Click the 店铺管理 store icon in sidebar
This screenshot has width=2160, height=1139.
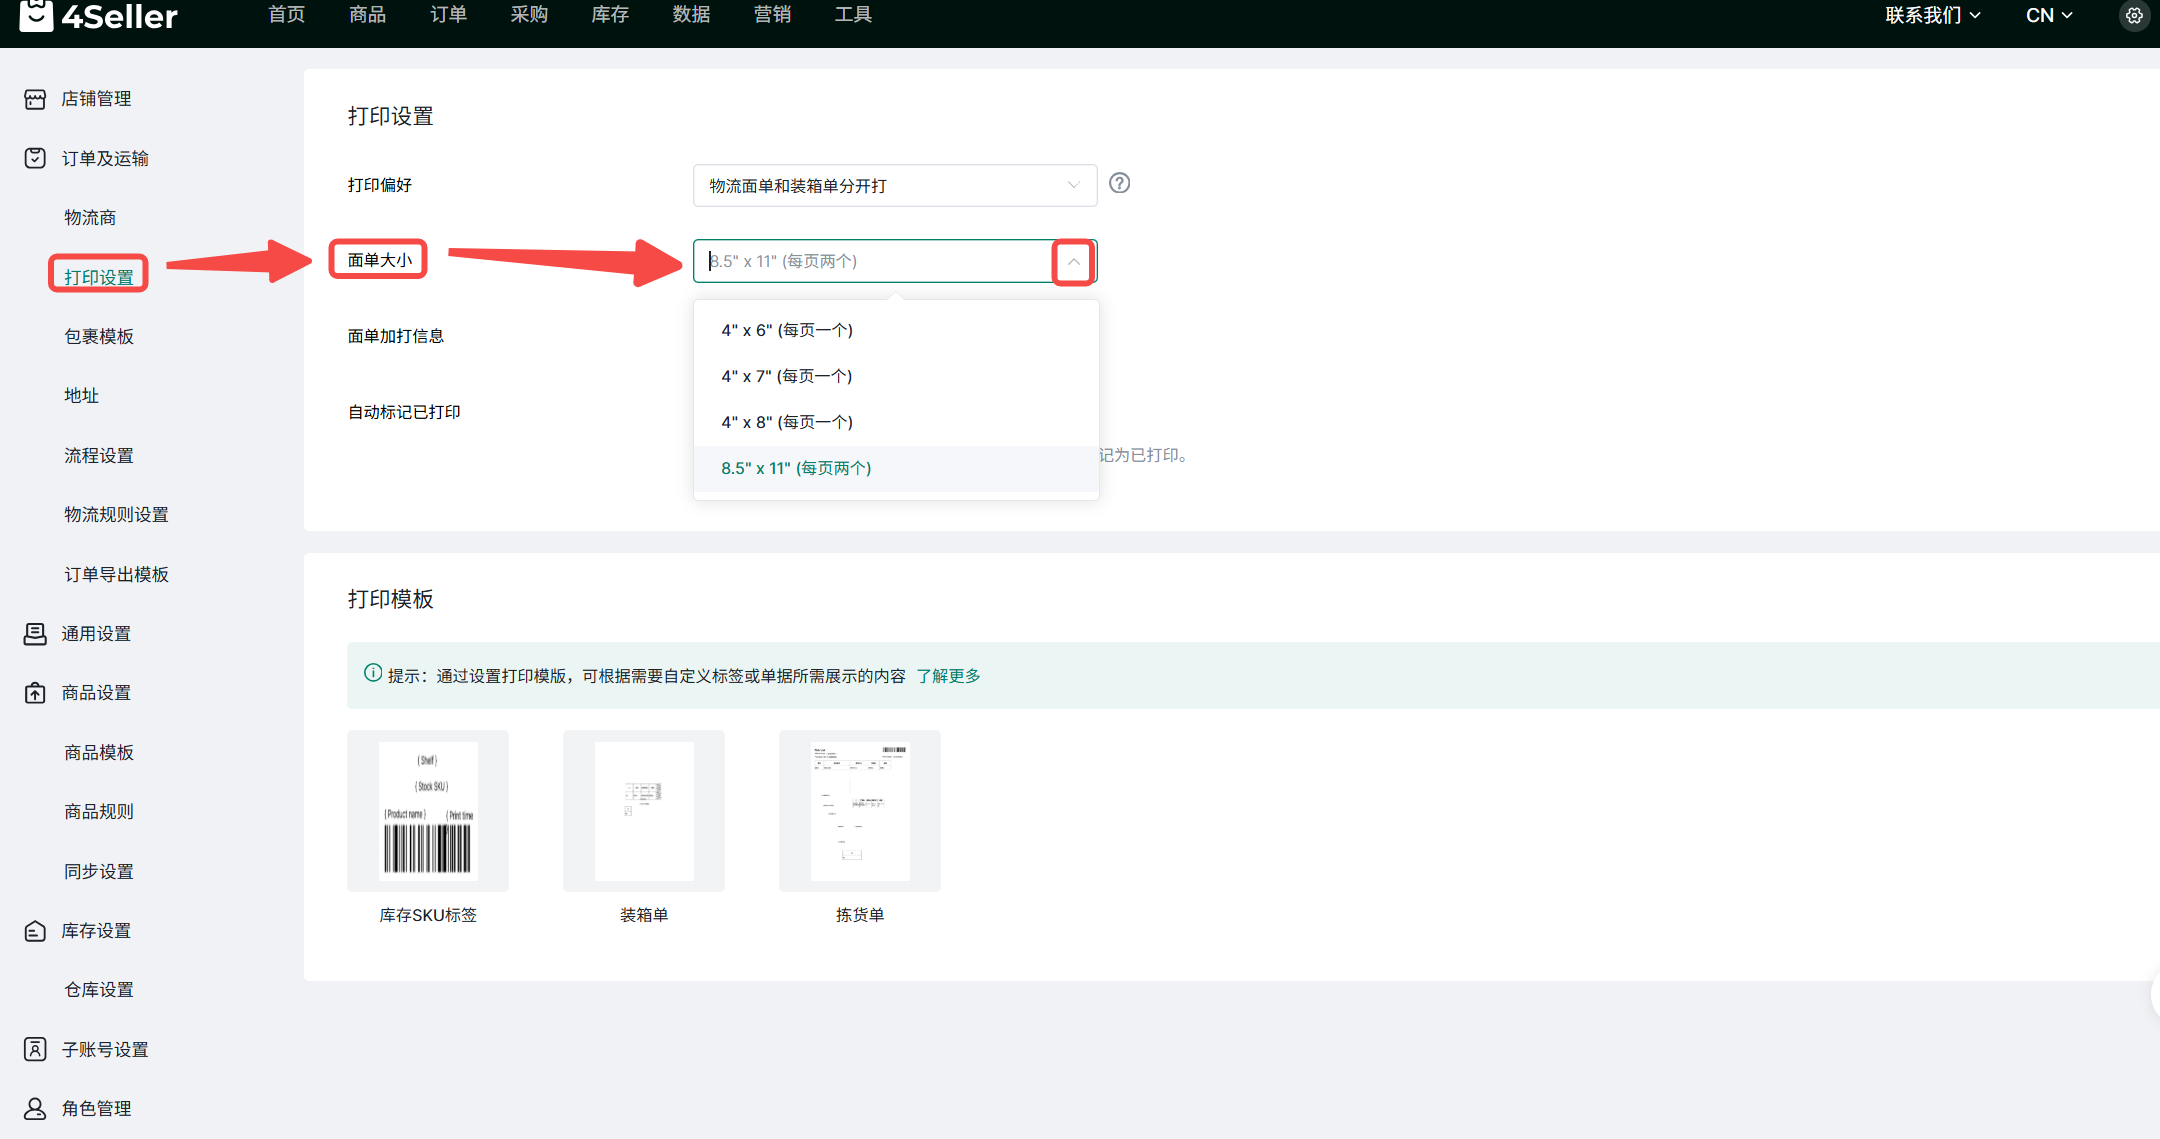pyautogui.click(x=35, y=99)
